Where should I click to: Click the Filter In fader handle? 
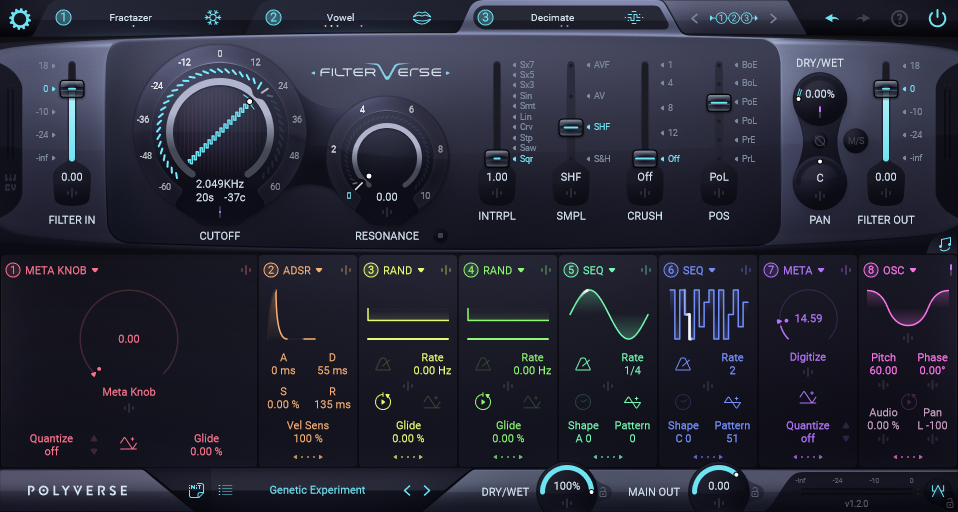[71, 89]
